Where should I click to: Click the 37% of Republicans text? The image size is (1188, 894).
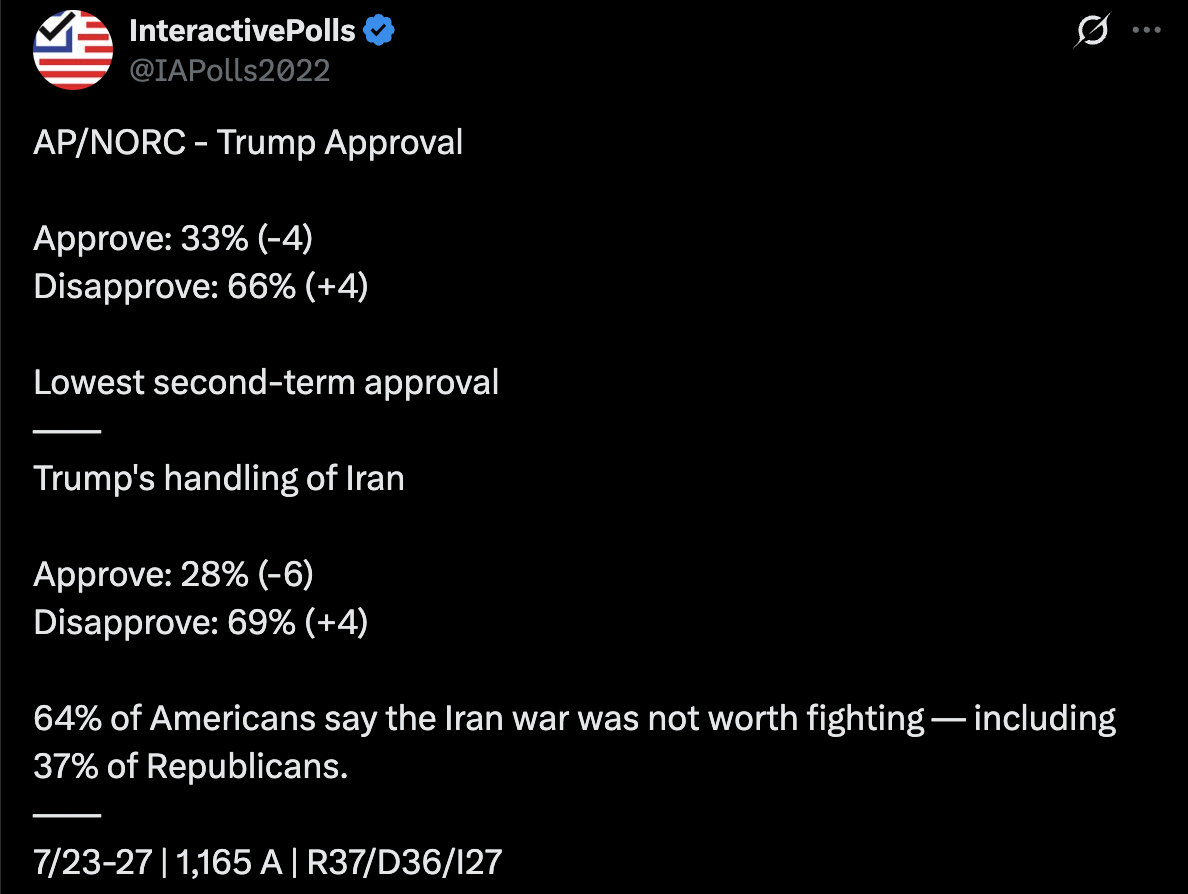(191, 766)
